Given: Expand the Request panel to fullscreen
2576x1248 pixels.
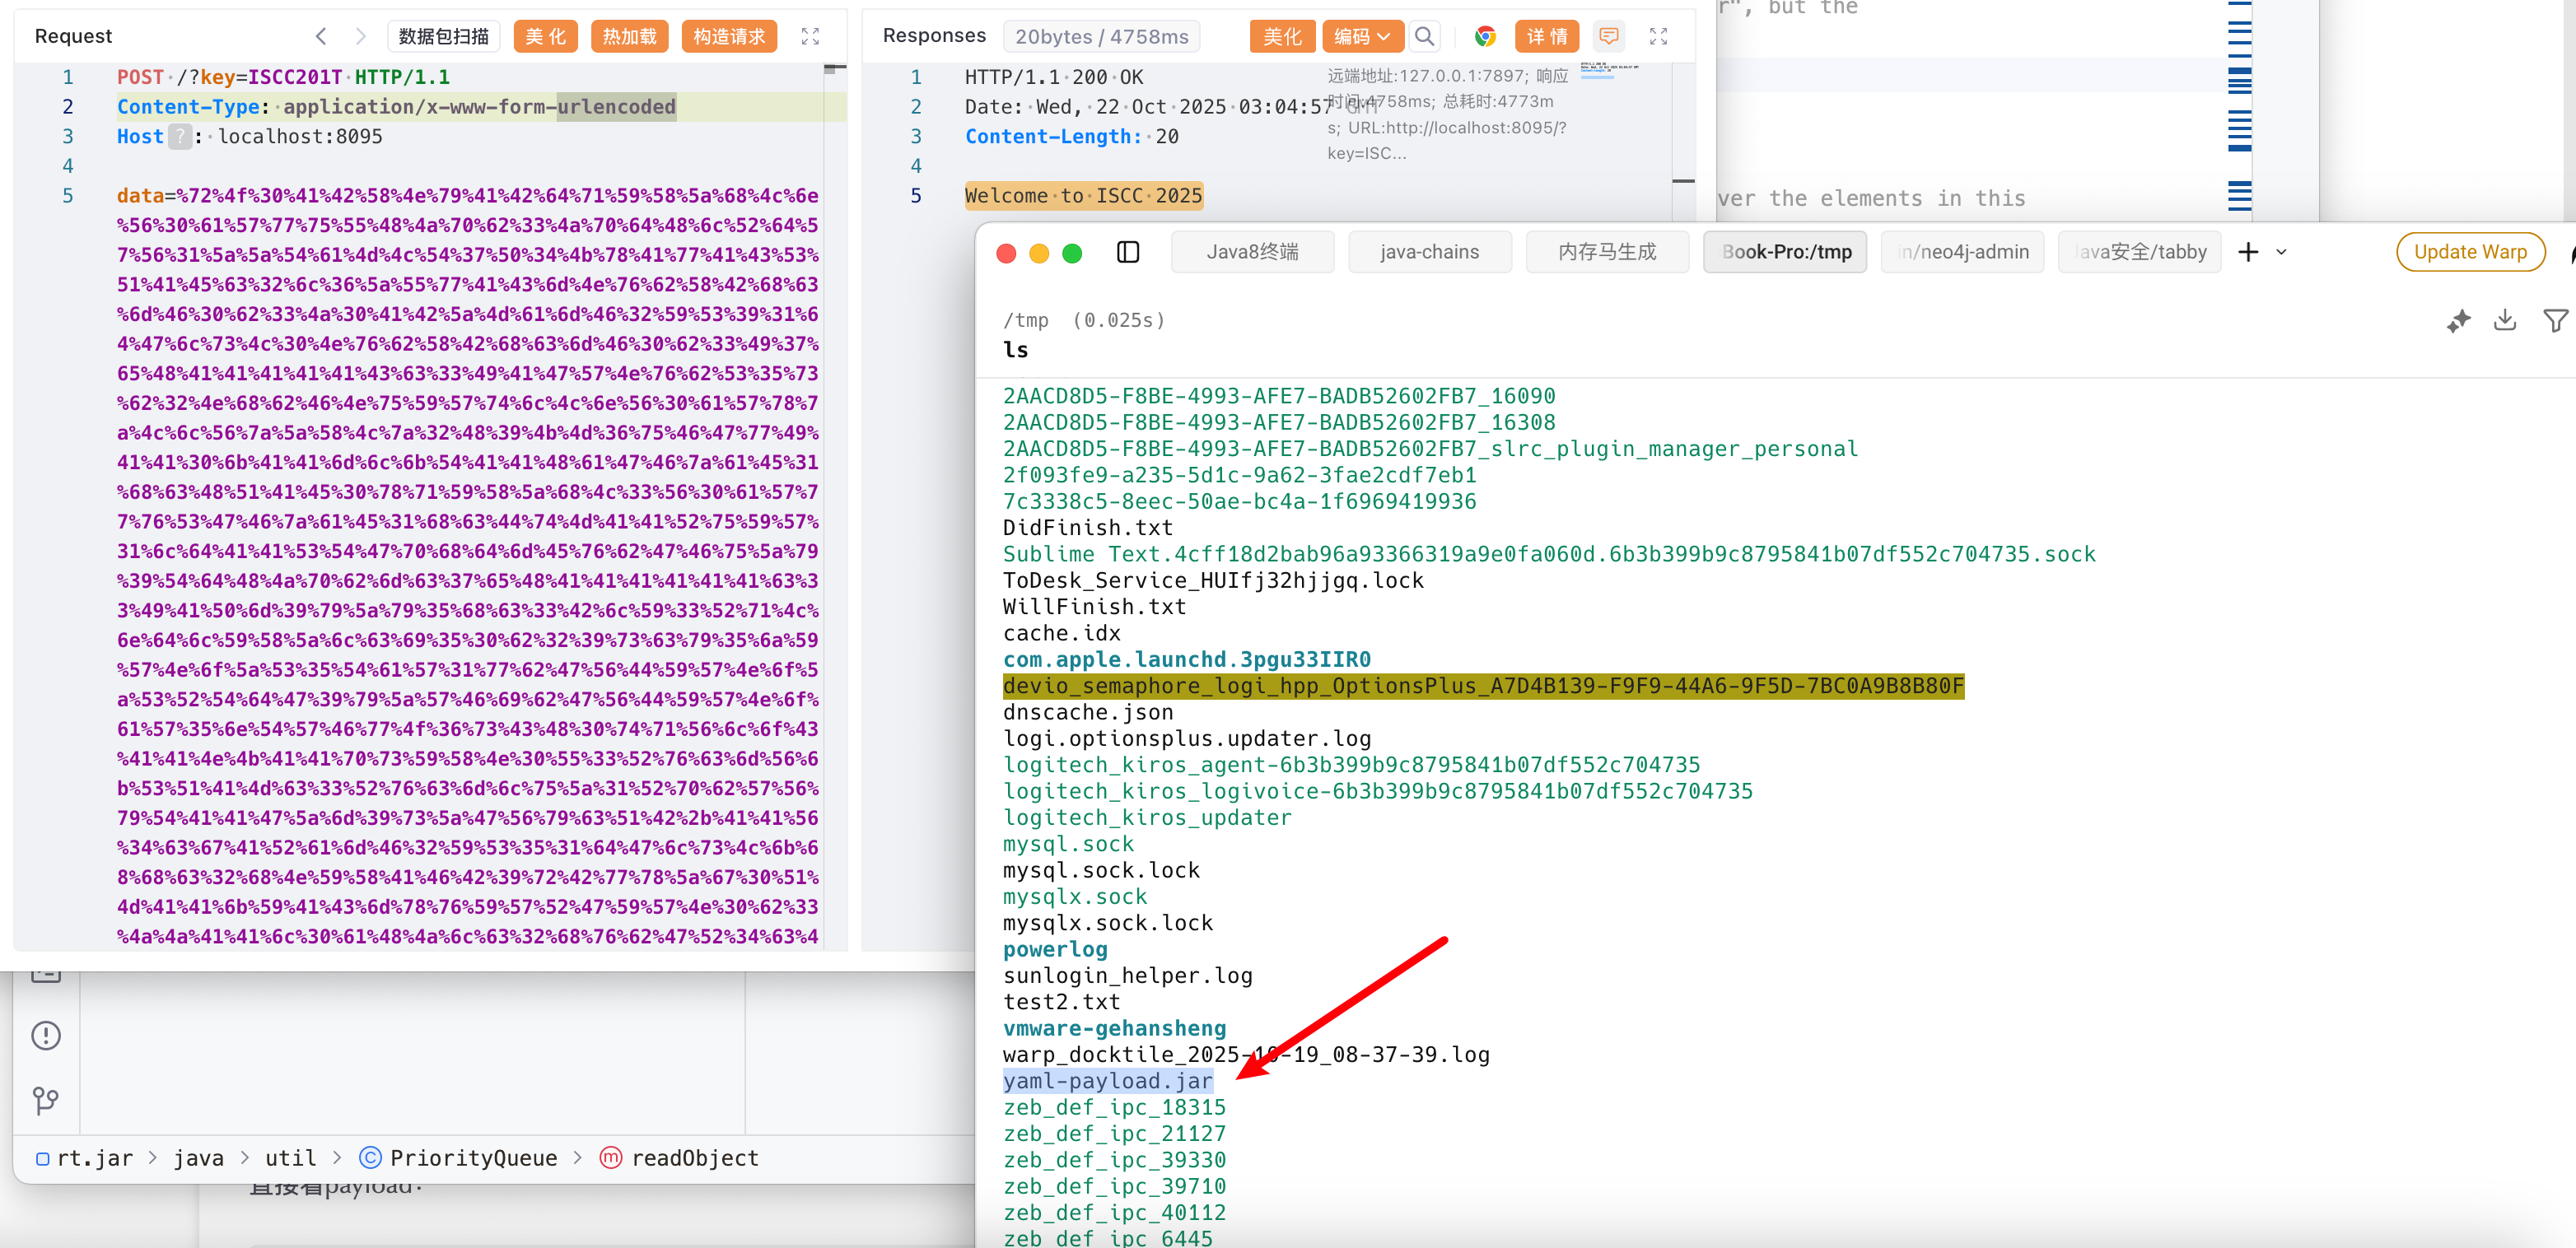Looking at the screenshot, I should pyautogui.click(x=810, y=37).
